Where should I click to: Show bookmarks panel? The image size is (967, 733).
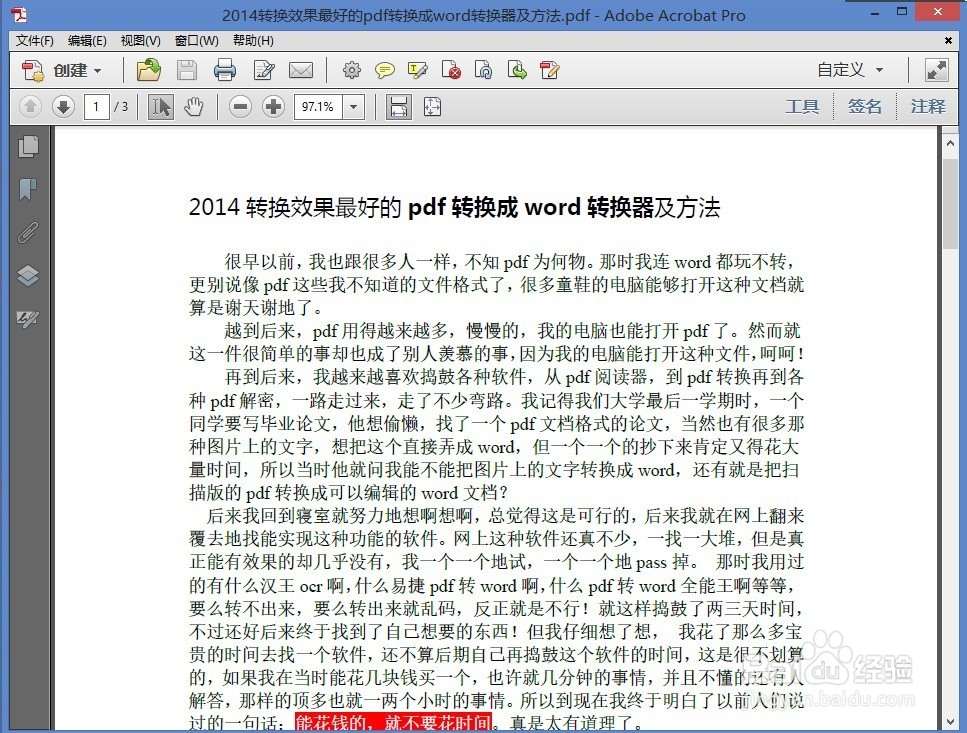tap(28, 189)
